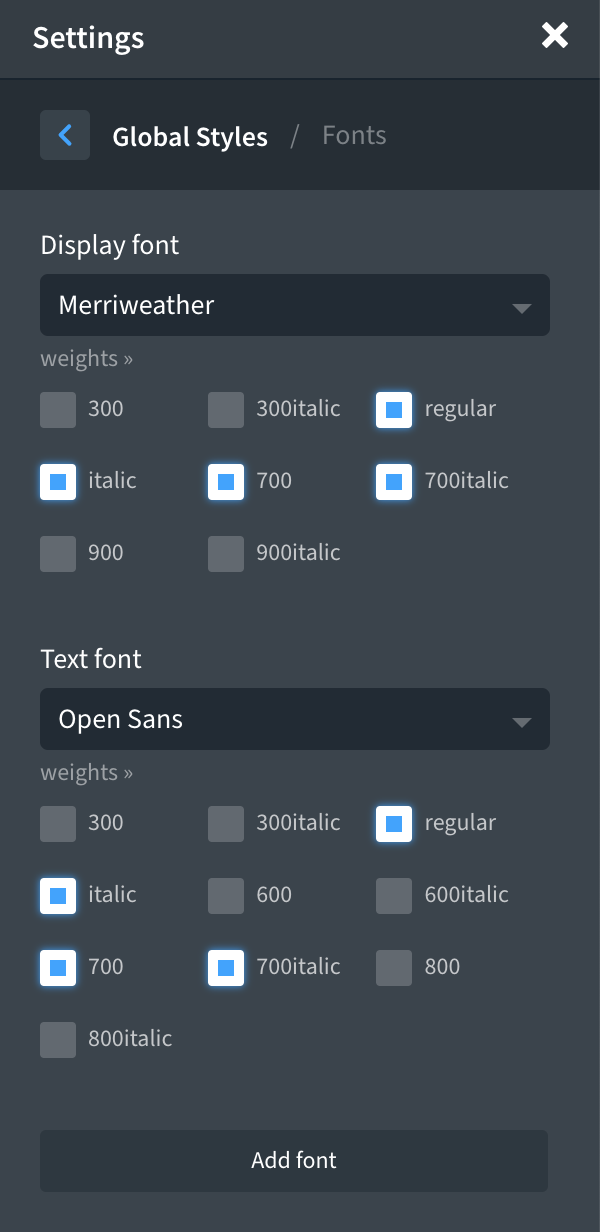Uncheck italic under Display font weights
The height and width of the screenshot is (1232, 600).
tap(57, 481)
